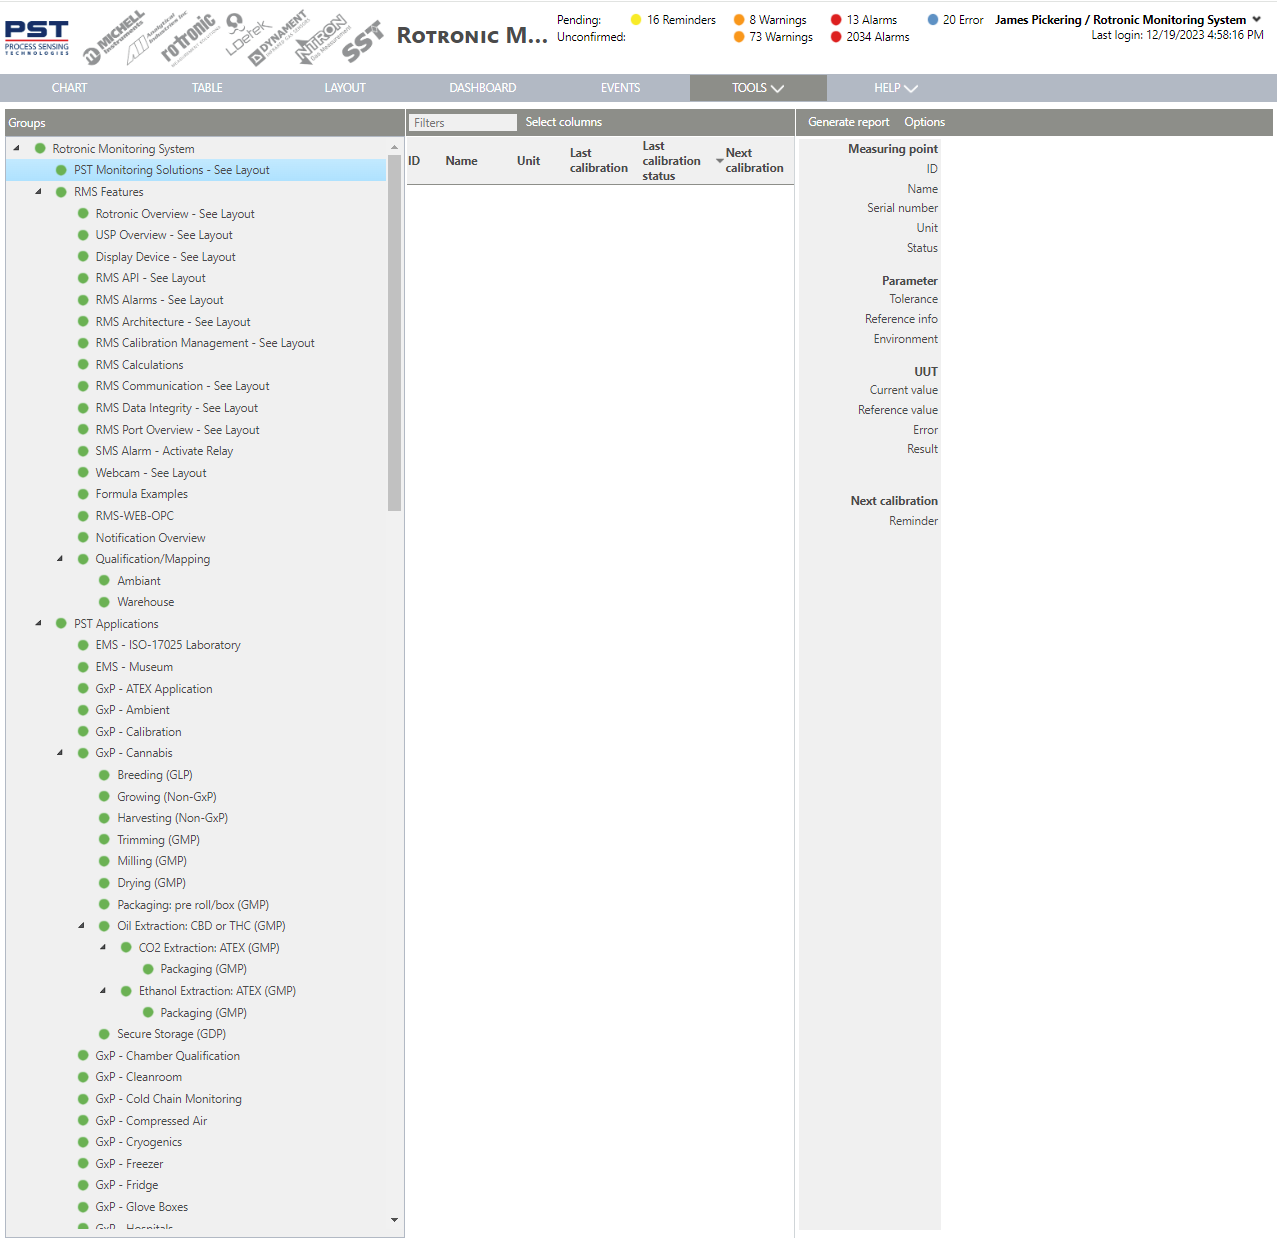Viewport: 1277px width, 1243px height.
Task: Open the user account dropdown arrow
Action: pos(1257,20)
